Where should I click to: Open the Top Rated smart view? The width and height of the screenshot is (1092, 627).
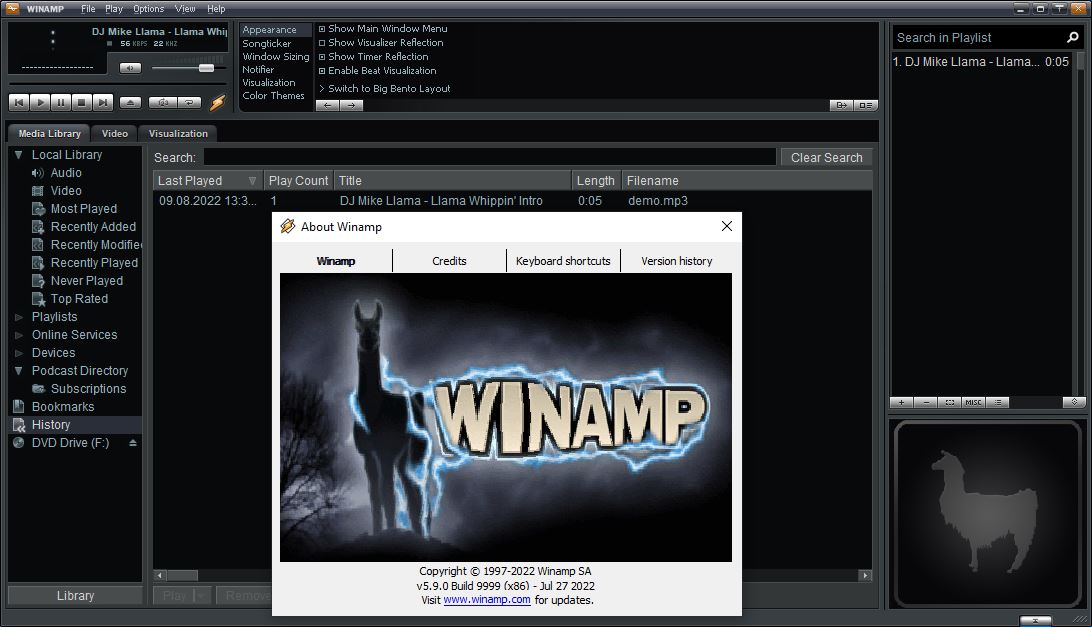79,299
